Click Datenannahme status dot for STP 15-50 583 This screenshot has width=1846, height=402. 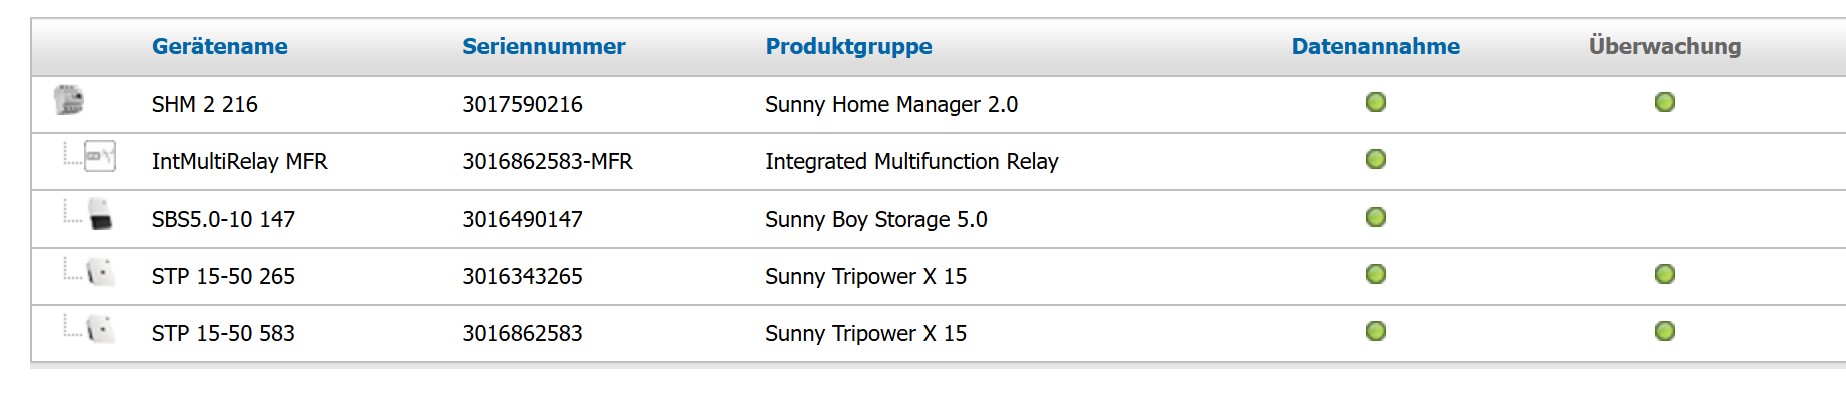(1376, 331)
